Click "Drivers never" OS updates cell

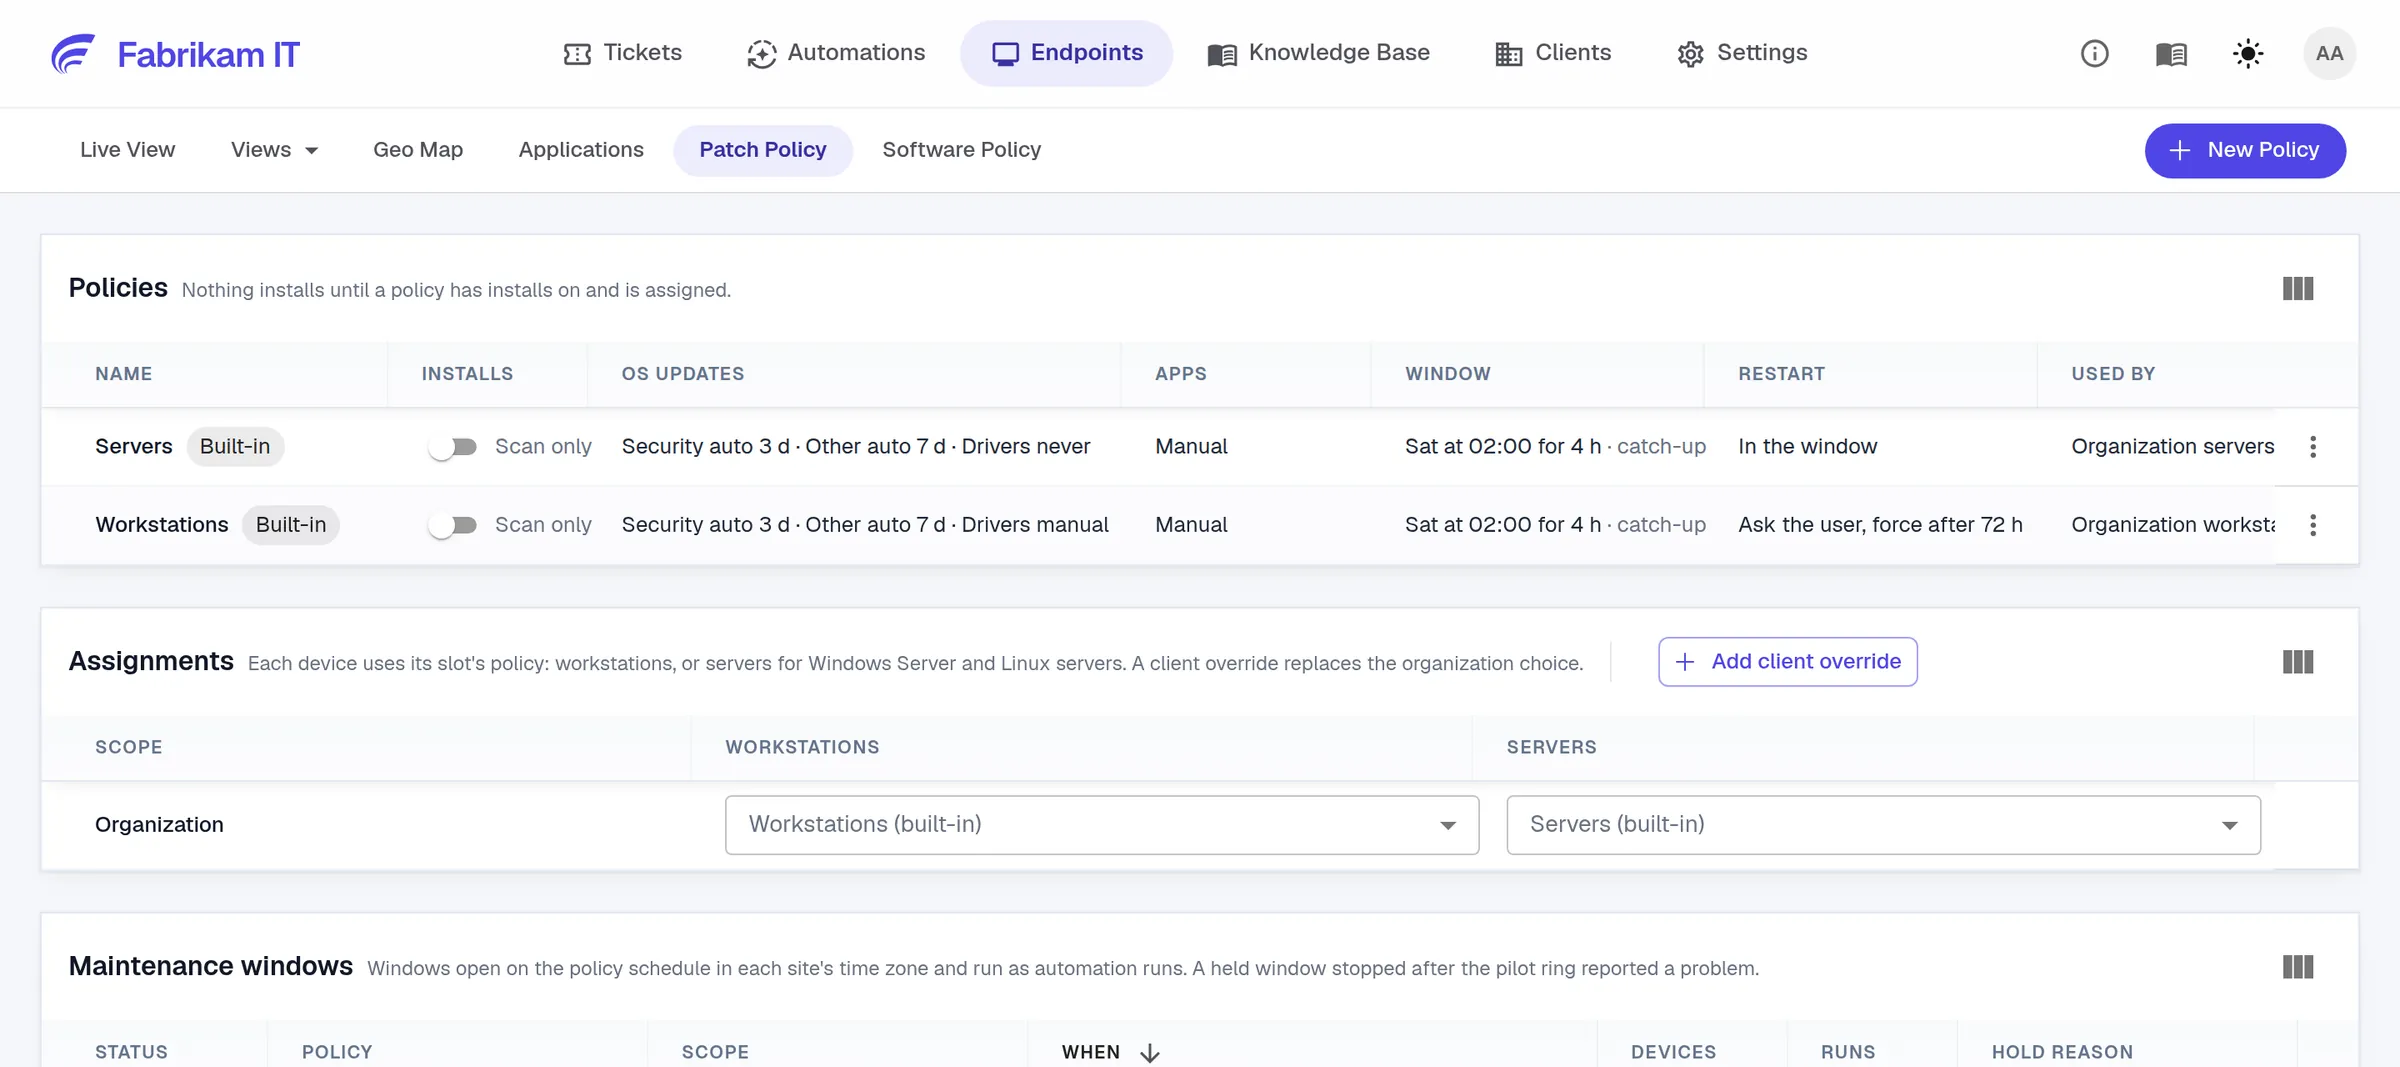1026,447
